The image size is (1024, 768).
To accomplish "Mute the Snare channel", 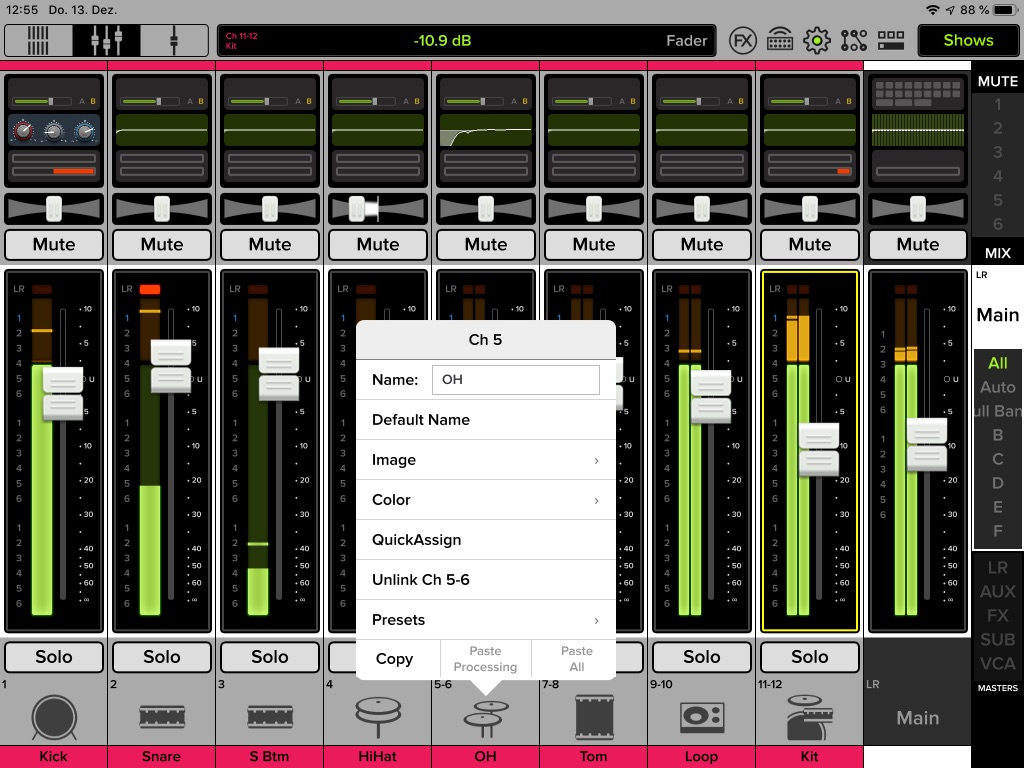I will tap(161, 244).
